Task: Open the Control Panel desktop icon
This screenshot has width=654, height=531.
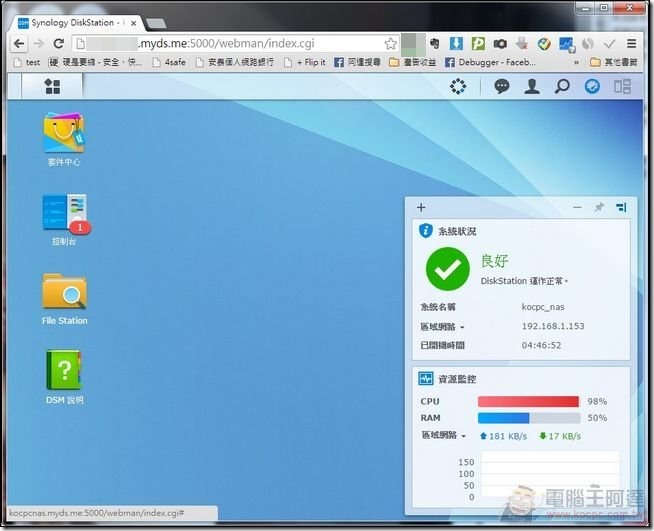Action: point(64,214)
